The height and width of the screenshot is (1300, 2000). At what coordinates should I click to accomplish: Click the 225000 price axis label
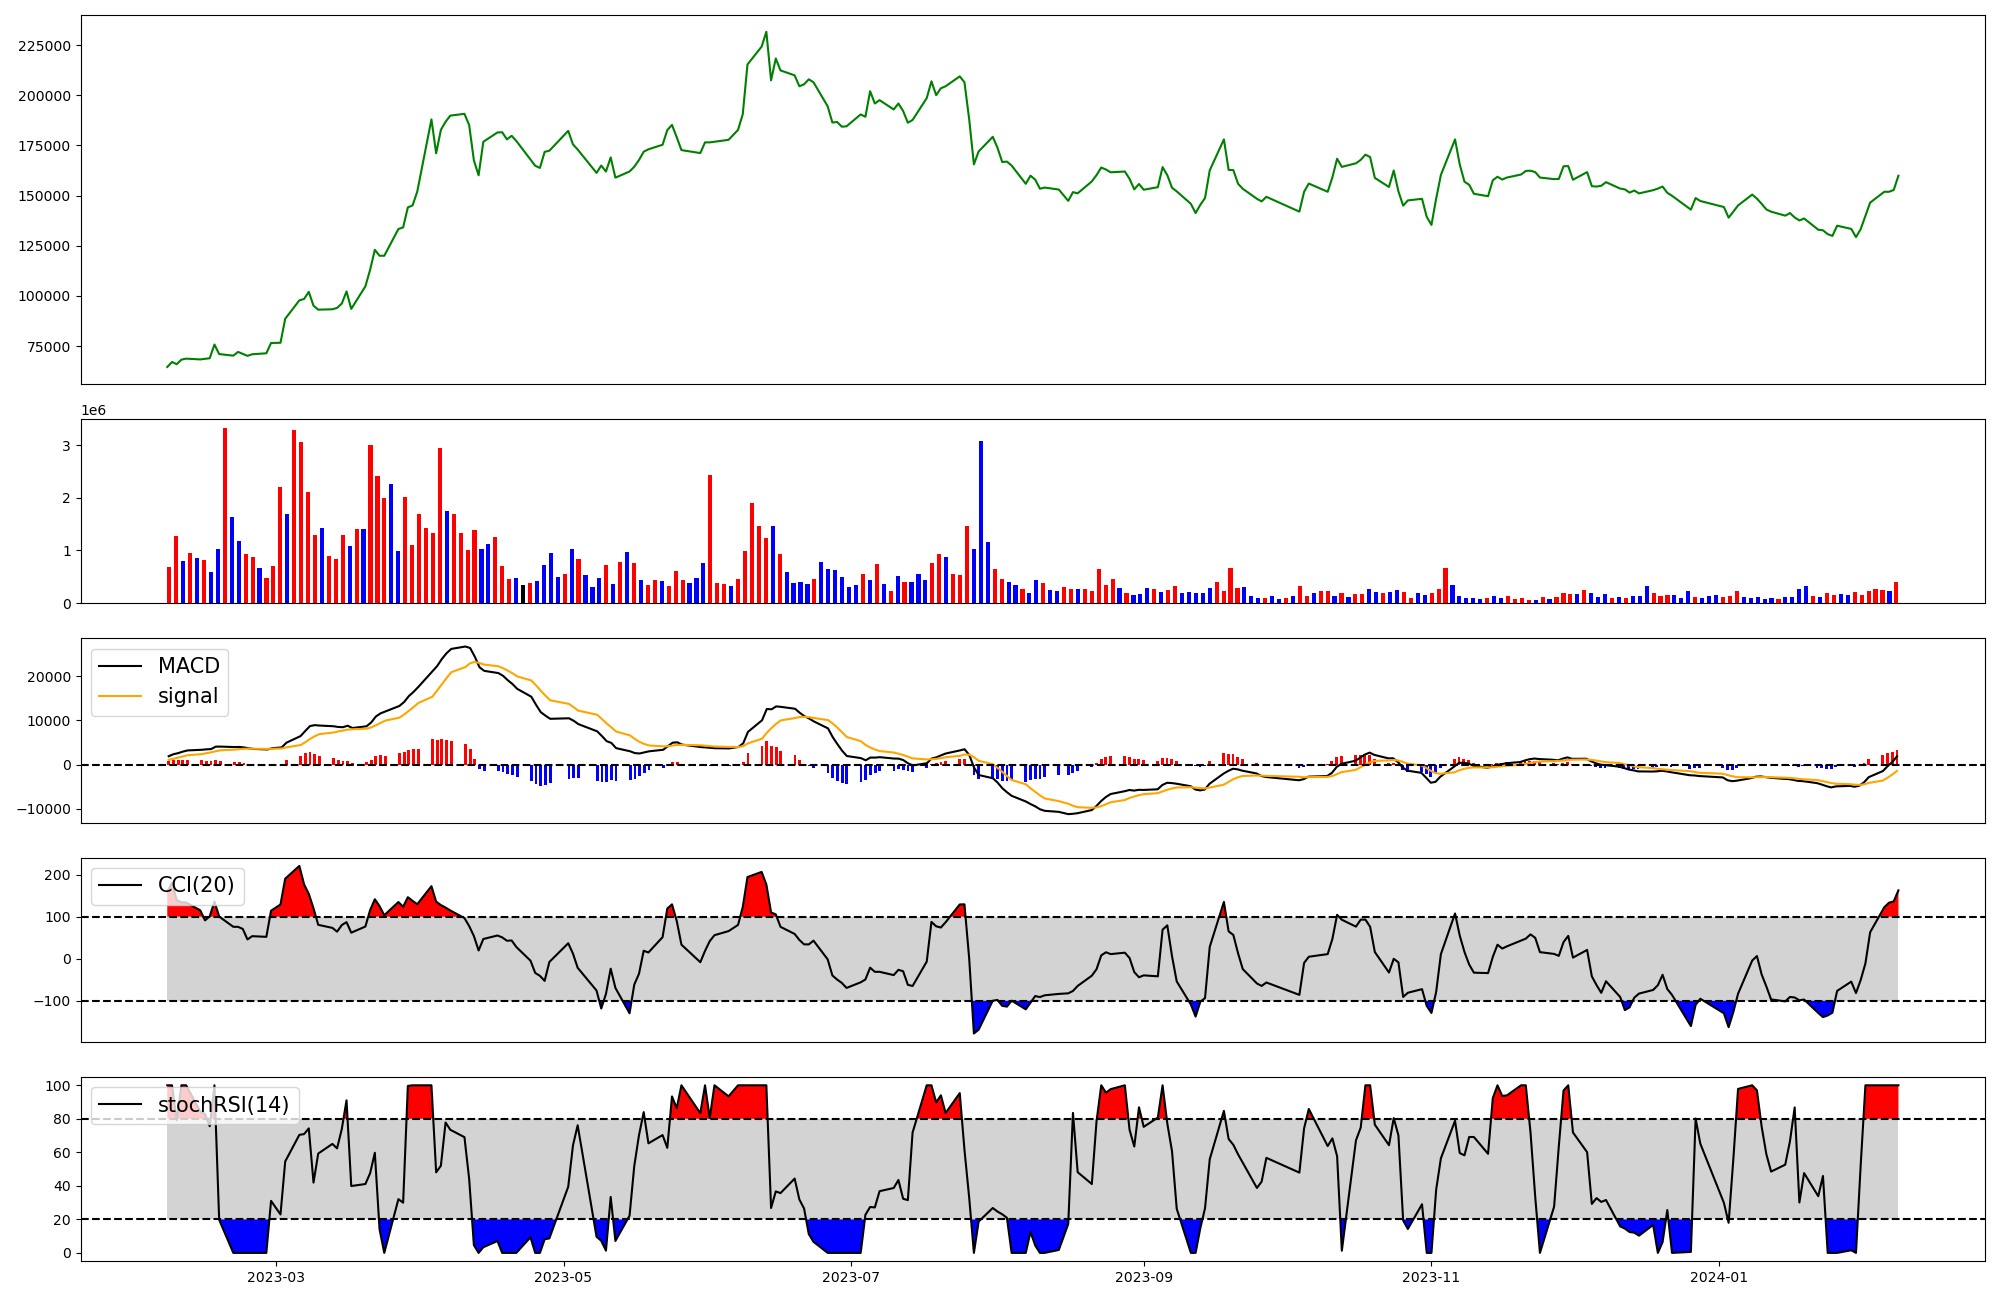(44, 46)
